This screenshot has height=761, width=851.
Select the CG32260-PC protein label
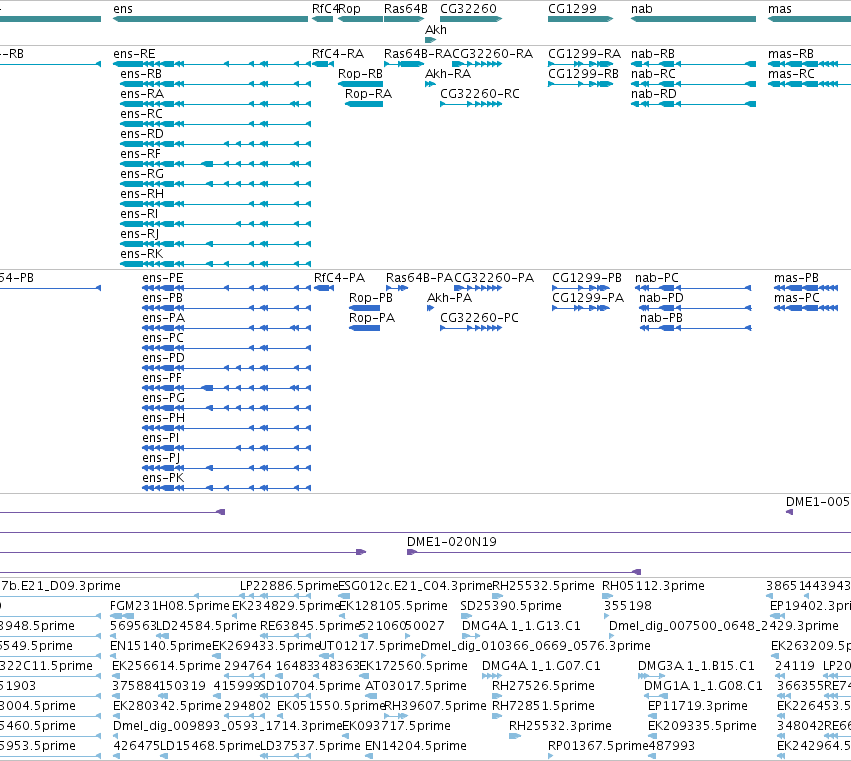coord(479,318)
